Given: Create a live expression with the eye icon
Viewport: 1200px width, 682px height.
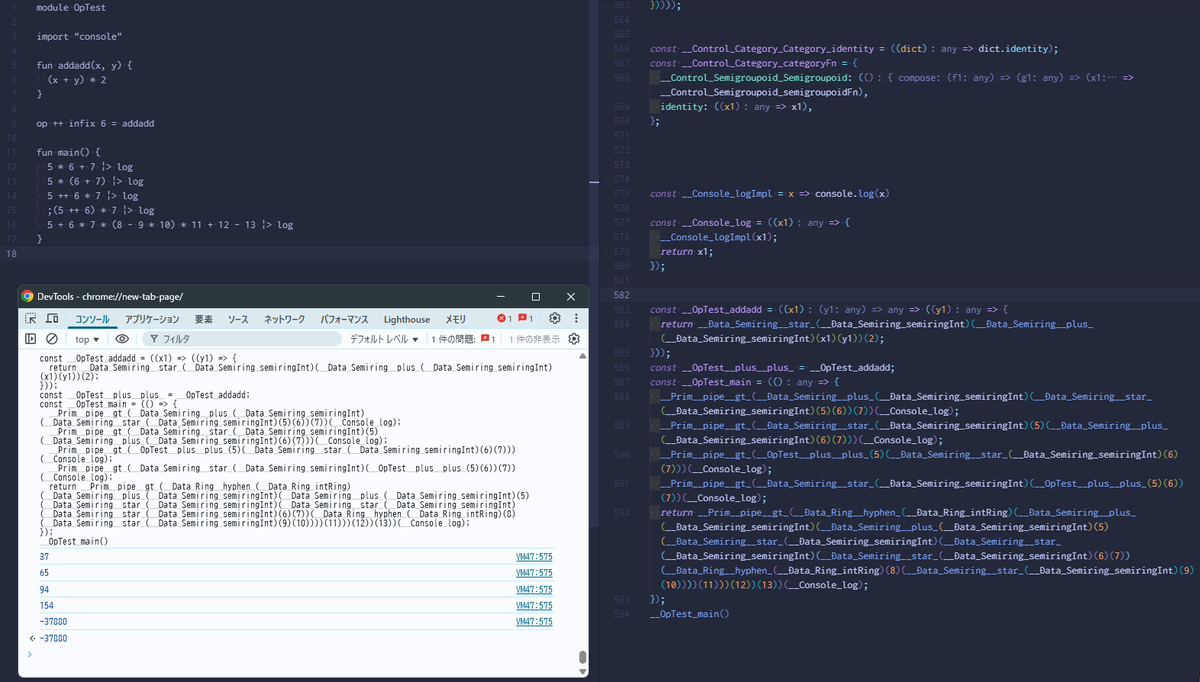Looking at the screenshot, I should [122, 339].
